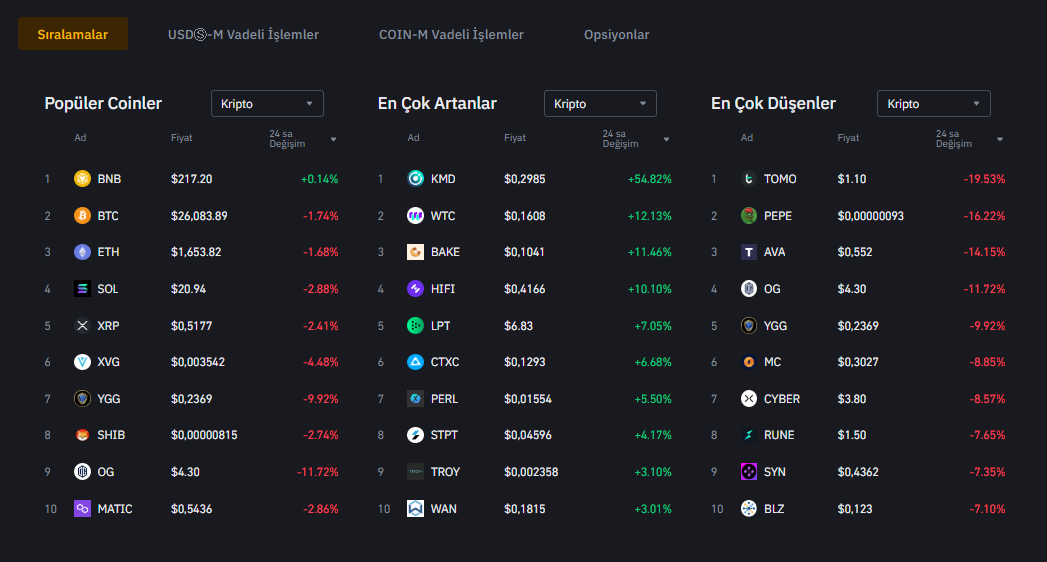Open the Kripto dropdown for Popüler Coinler
The image size is (1047, 562).
(267, 104)
